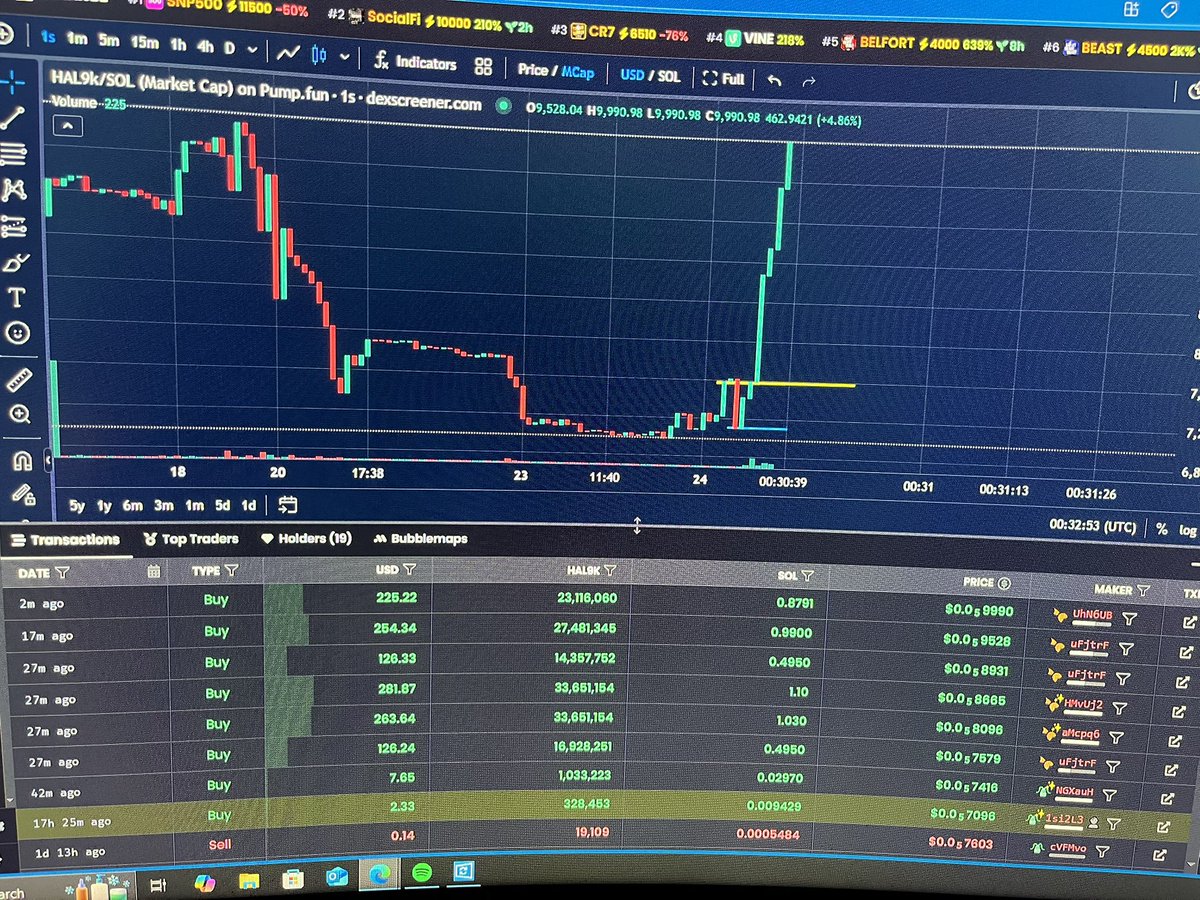Select the 1s timeframe
Image resolution: width=1200 pixels, height=900 pixels.
(x=48, y=36)
